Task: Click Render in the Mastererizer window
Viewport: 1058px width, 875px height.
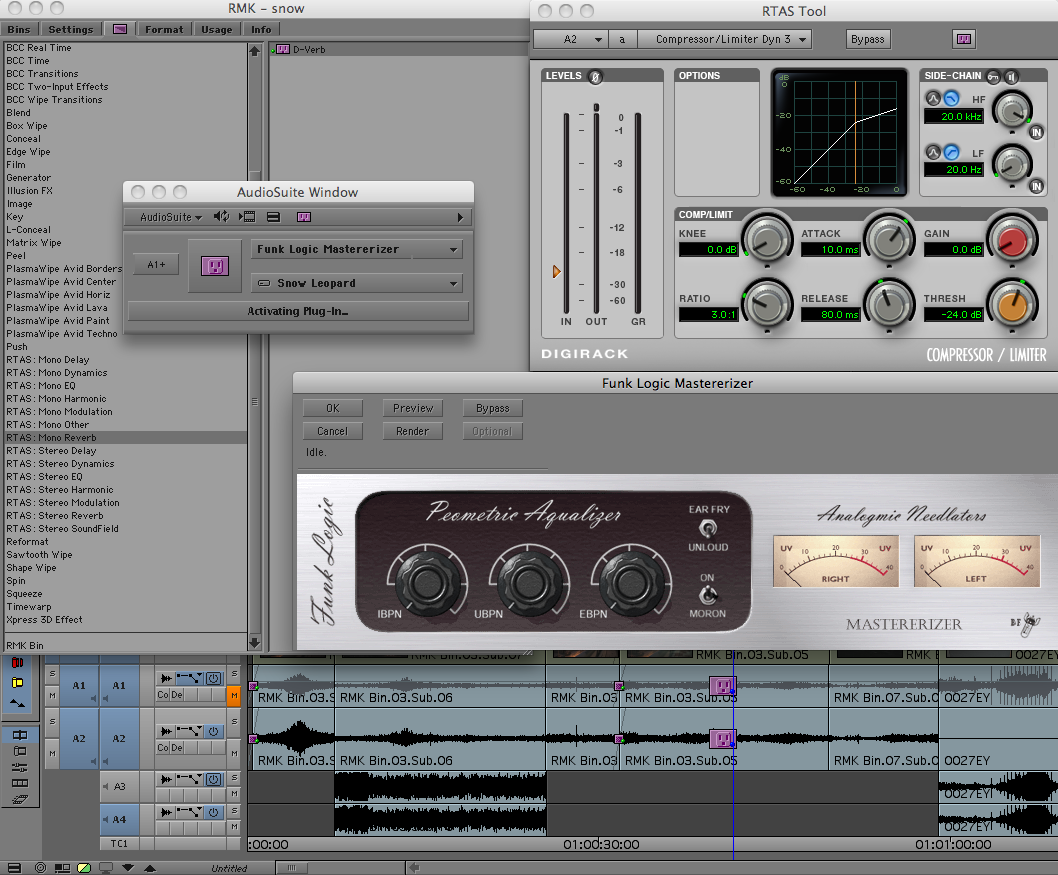Action: [x=413, y=431]
